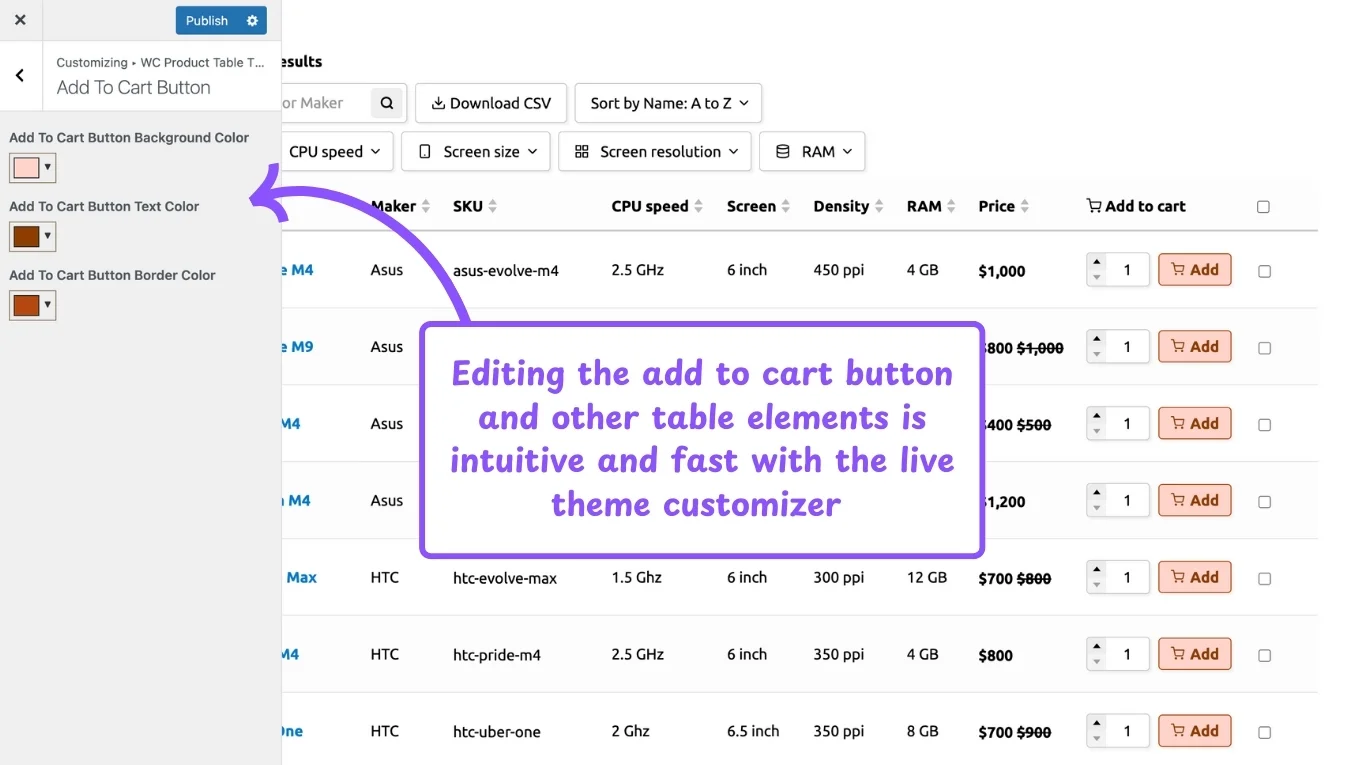Add asus-evolve-m4 to cart
1350x765 pixels.
click(1195, 270)
